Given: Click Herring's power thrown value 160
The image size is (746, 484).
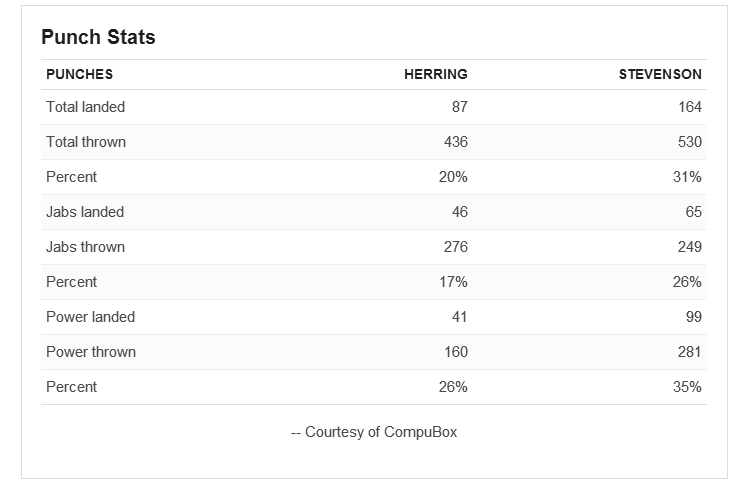Looking at the screenshot, I should coord(456,352).
